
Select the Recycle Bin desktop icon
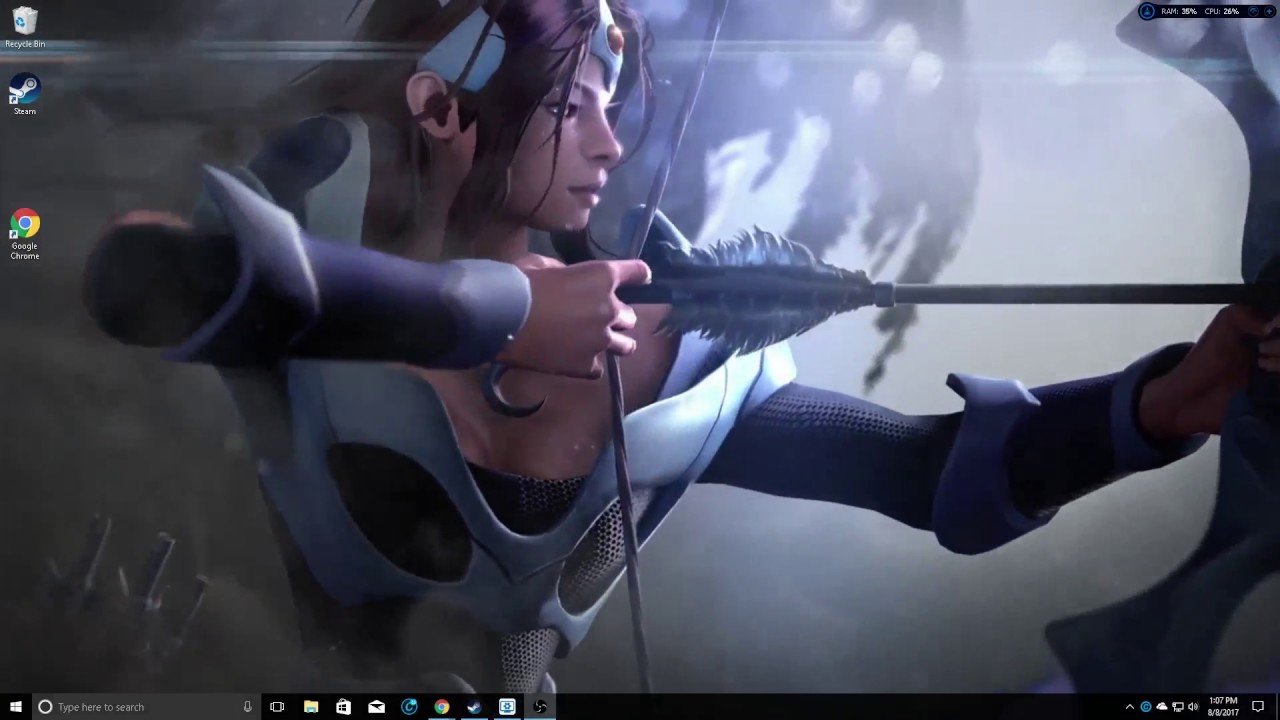point(25,27)
